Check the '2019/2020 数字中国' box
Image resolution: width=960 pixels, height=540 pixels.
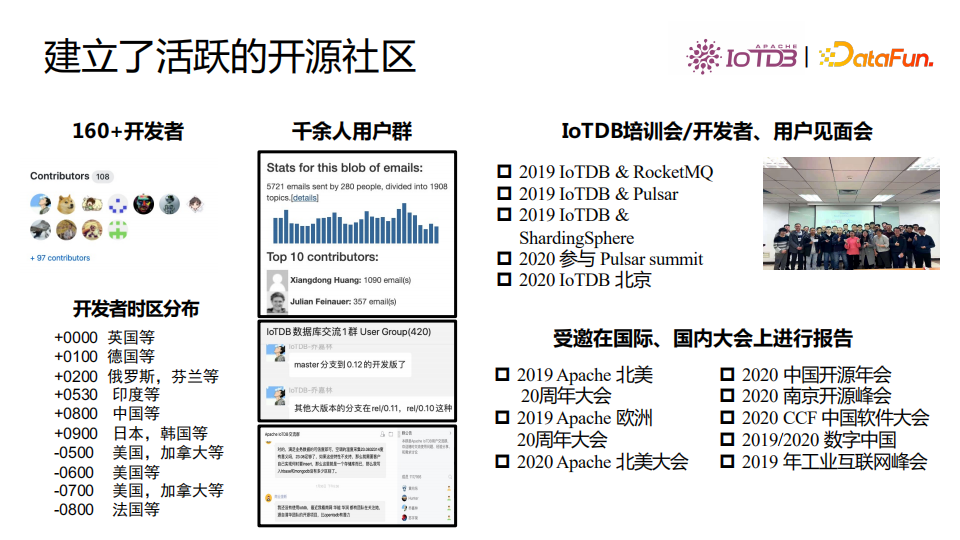click(727, 440)
